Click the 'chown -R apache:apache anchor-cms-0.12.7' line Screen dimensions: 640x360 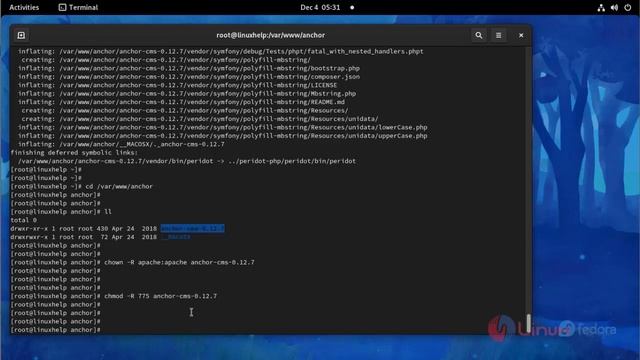pyautogui.click(x=132, y=262)
